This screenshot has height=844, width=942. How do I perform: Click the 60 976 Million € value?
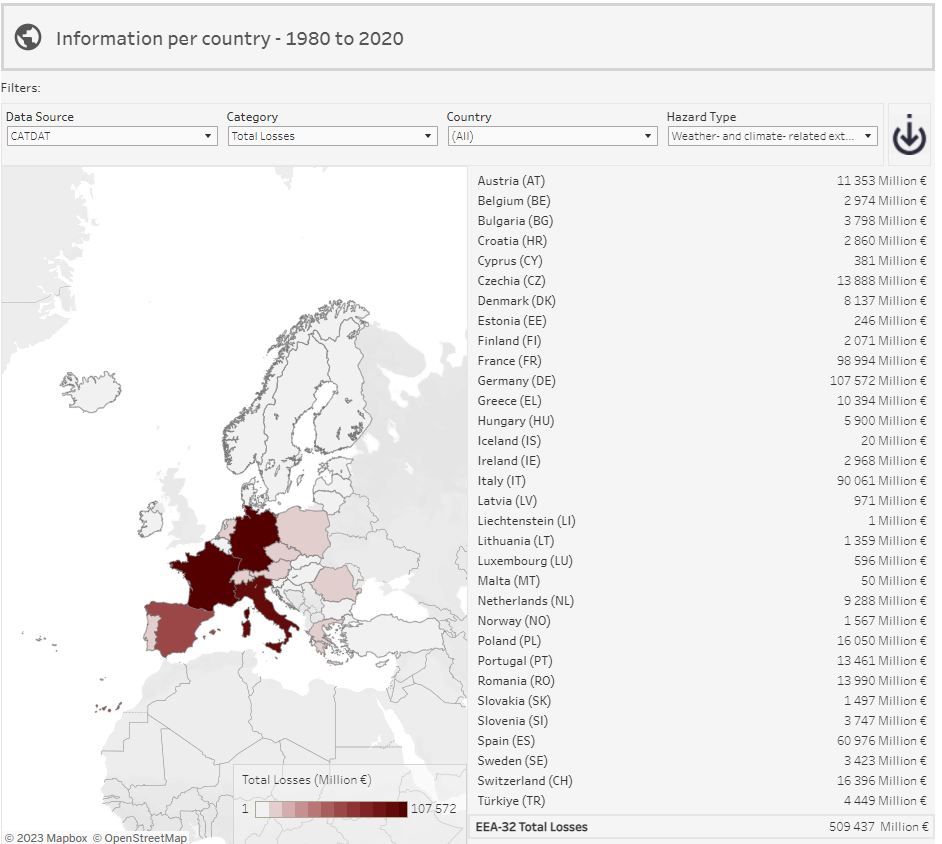click(881, 741)
